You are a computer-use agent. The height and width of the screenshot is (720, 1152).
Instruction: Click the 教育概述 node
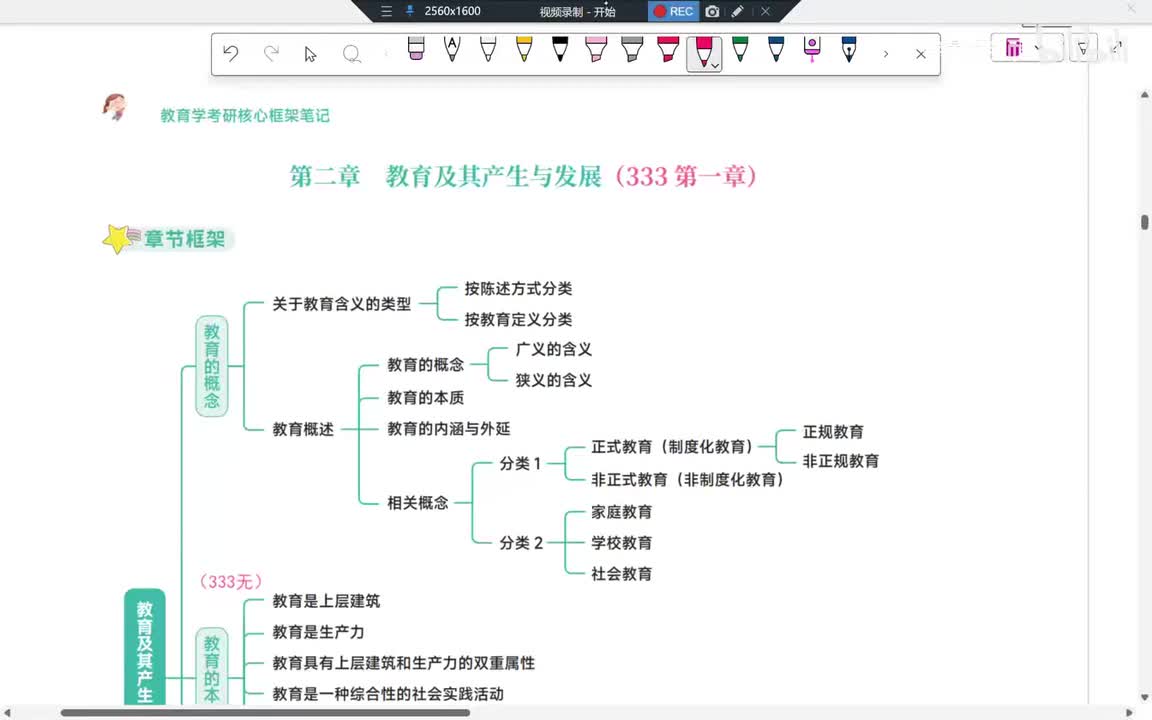point(303,429)
